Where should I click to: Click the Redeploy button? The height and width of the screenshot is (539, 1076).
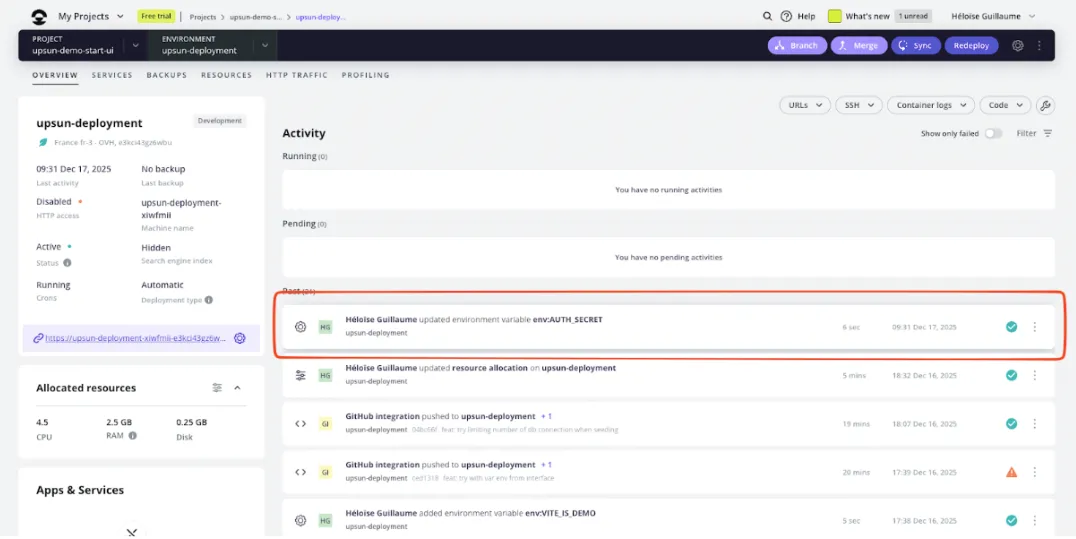click(x=970, y=45)
